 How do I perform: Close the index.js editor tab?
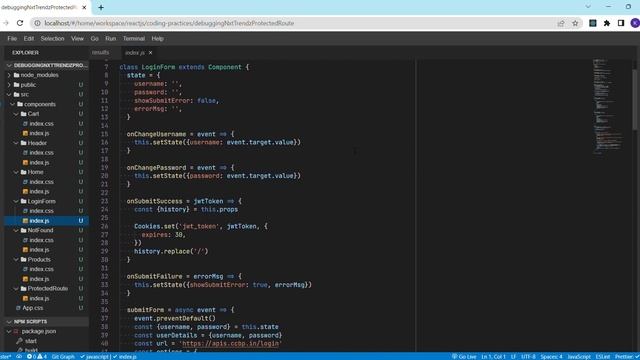150,53
